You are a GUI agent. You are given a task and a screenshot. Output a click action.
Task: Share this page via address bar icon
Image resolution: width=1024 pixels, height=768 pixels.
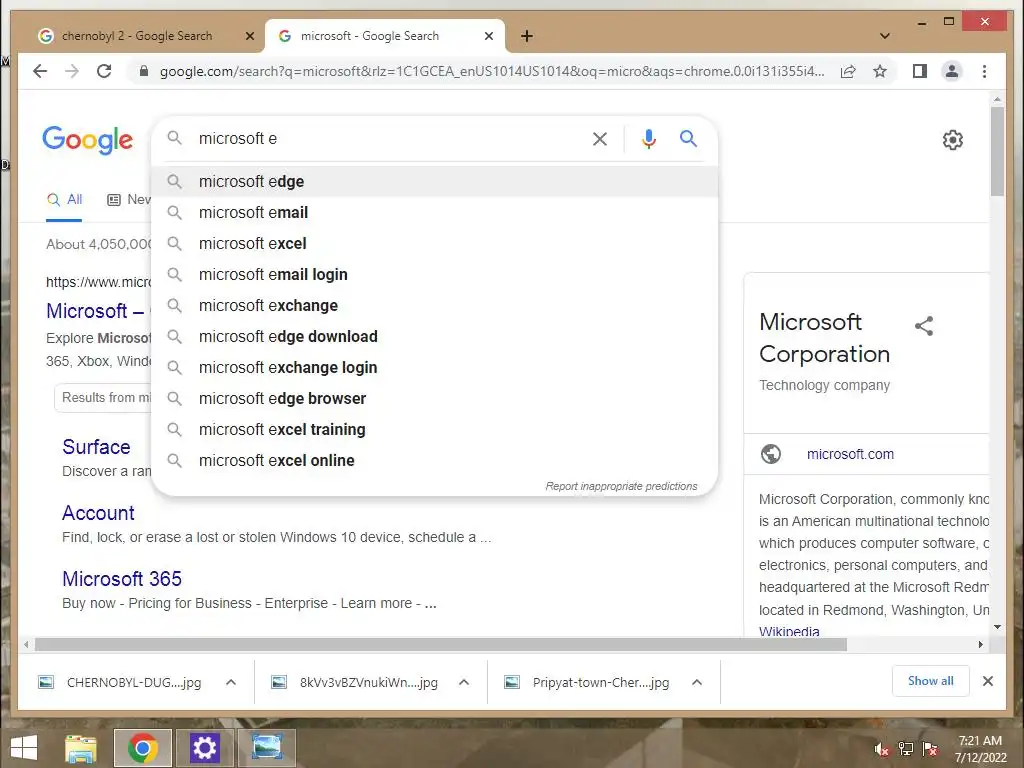(x=848, y=71)
